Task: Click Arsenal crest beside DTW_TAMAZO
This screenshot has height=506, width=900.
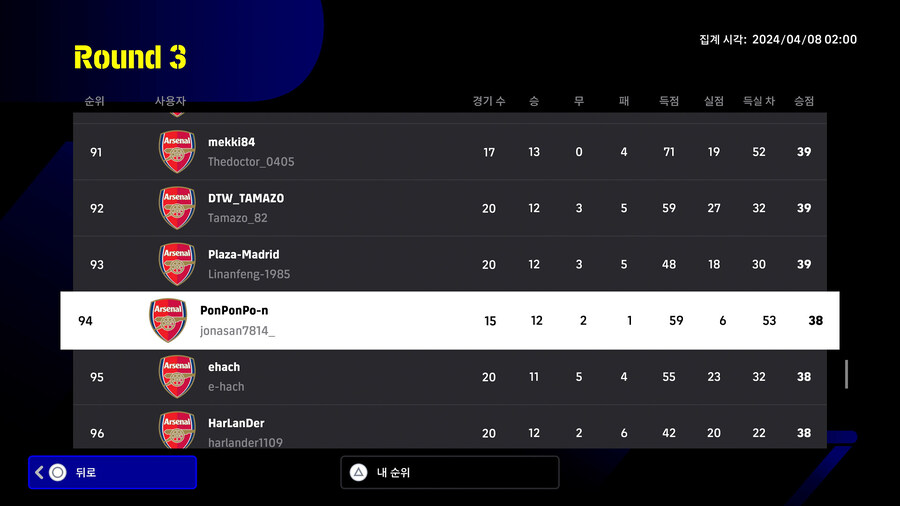Action: click(177, 208)
